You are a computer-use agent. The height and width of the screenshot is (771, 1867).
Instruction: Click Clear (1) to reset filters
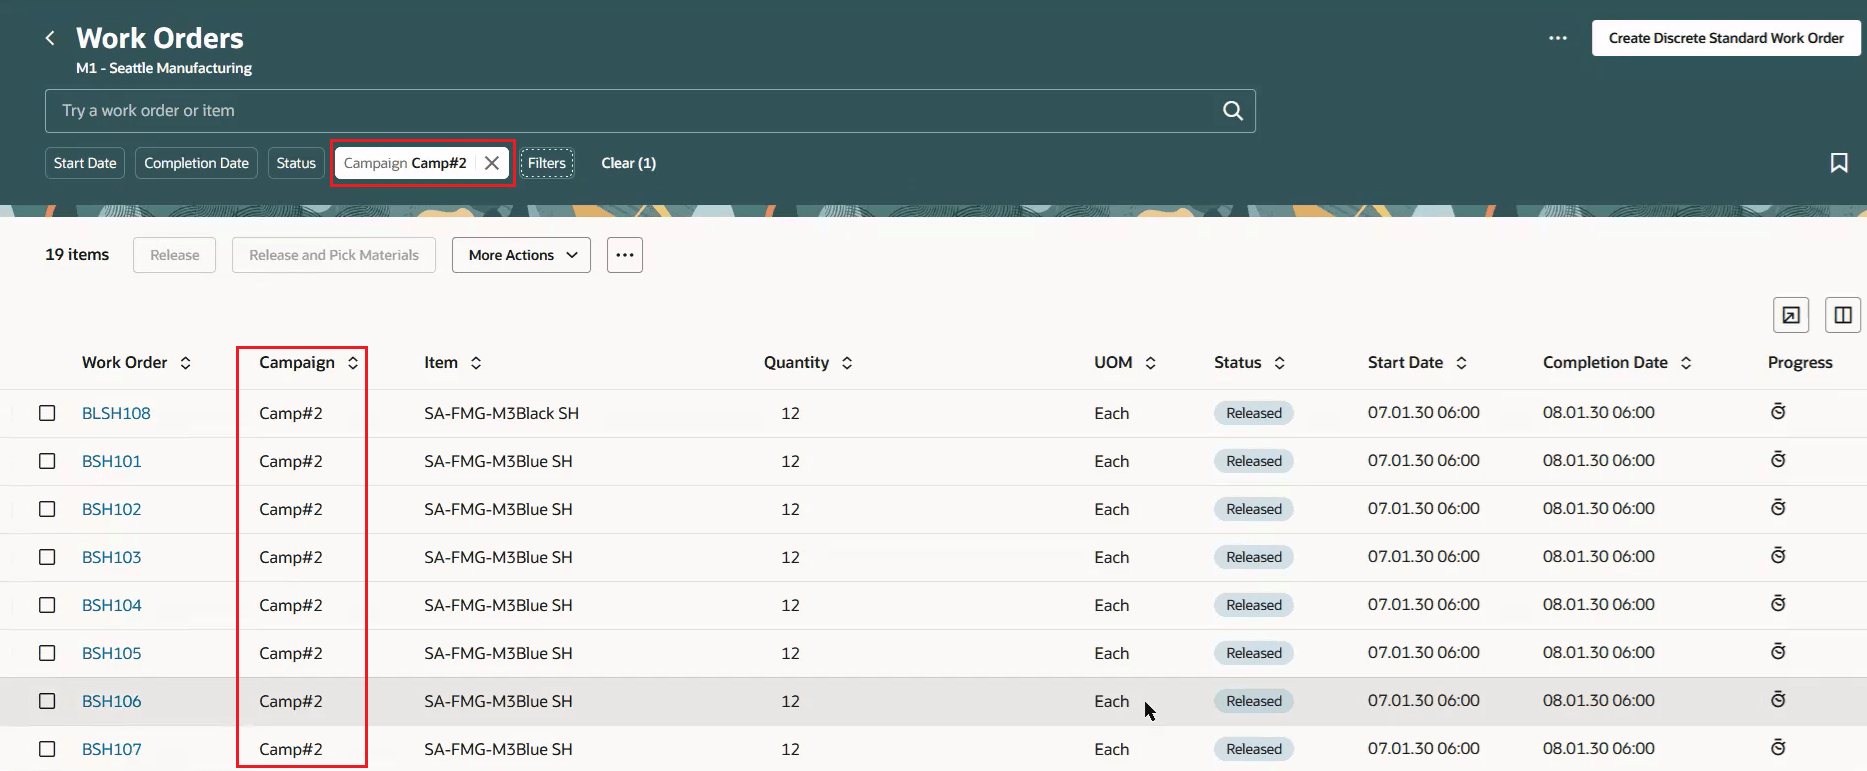[x=629, y=163]
